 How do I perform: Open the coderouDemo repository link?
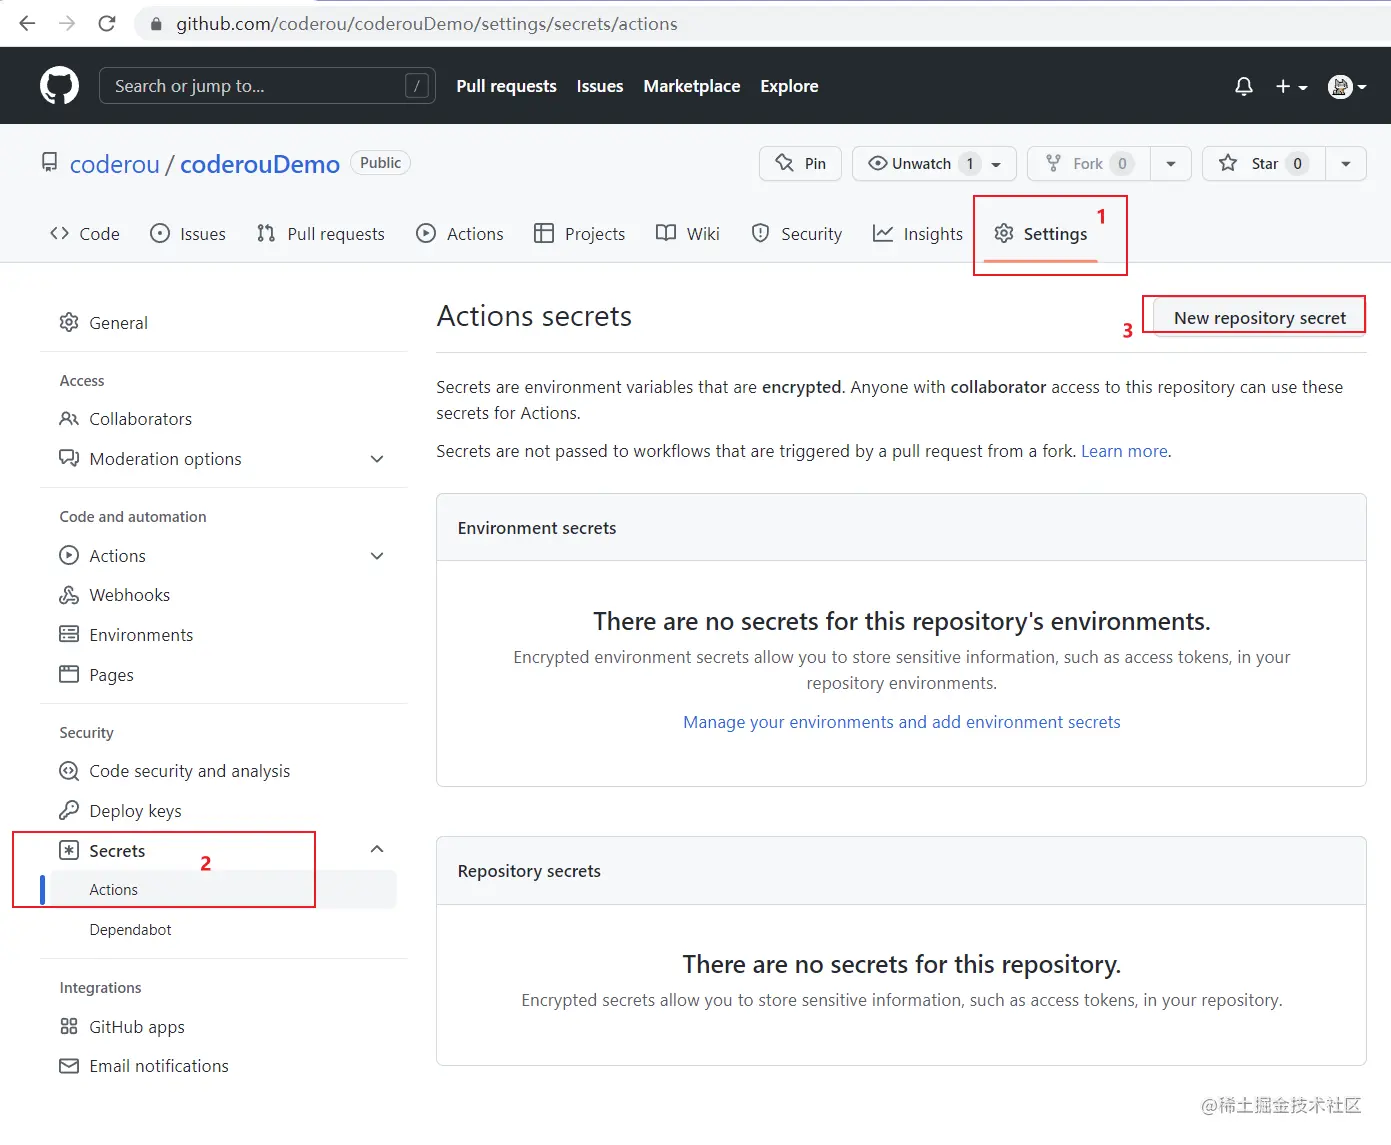(x=260, y=164)
